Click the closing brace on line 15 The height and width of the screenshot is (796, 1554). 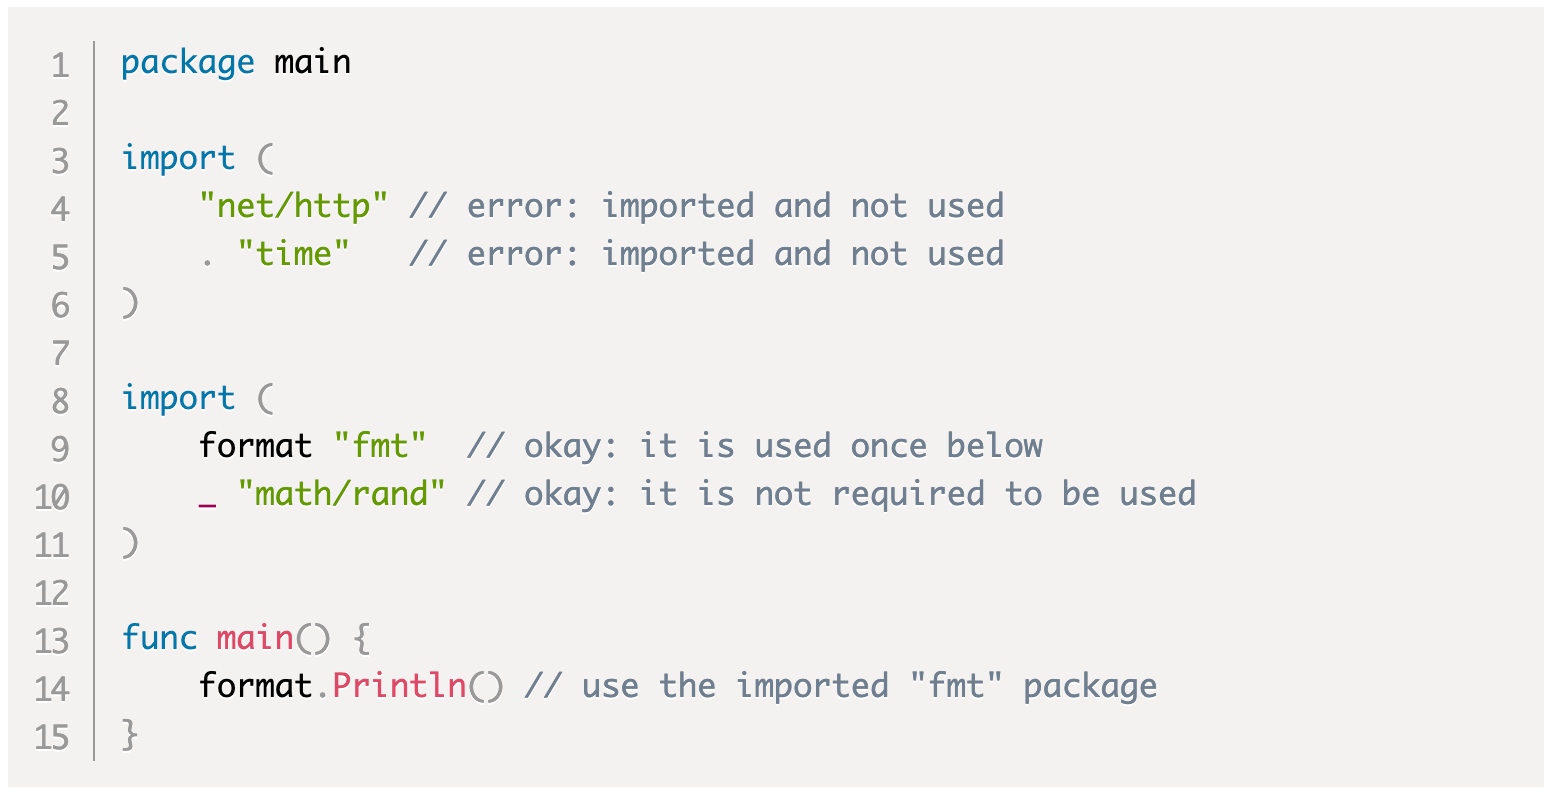pyautogui.click(x=130, y=735)
